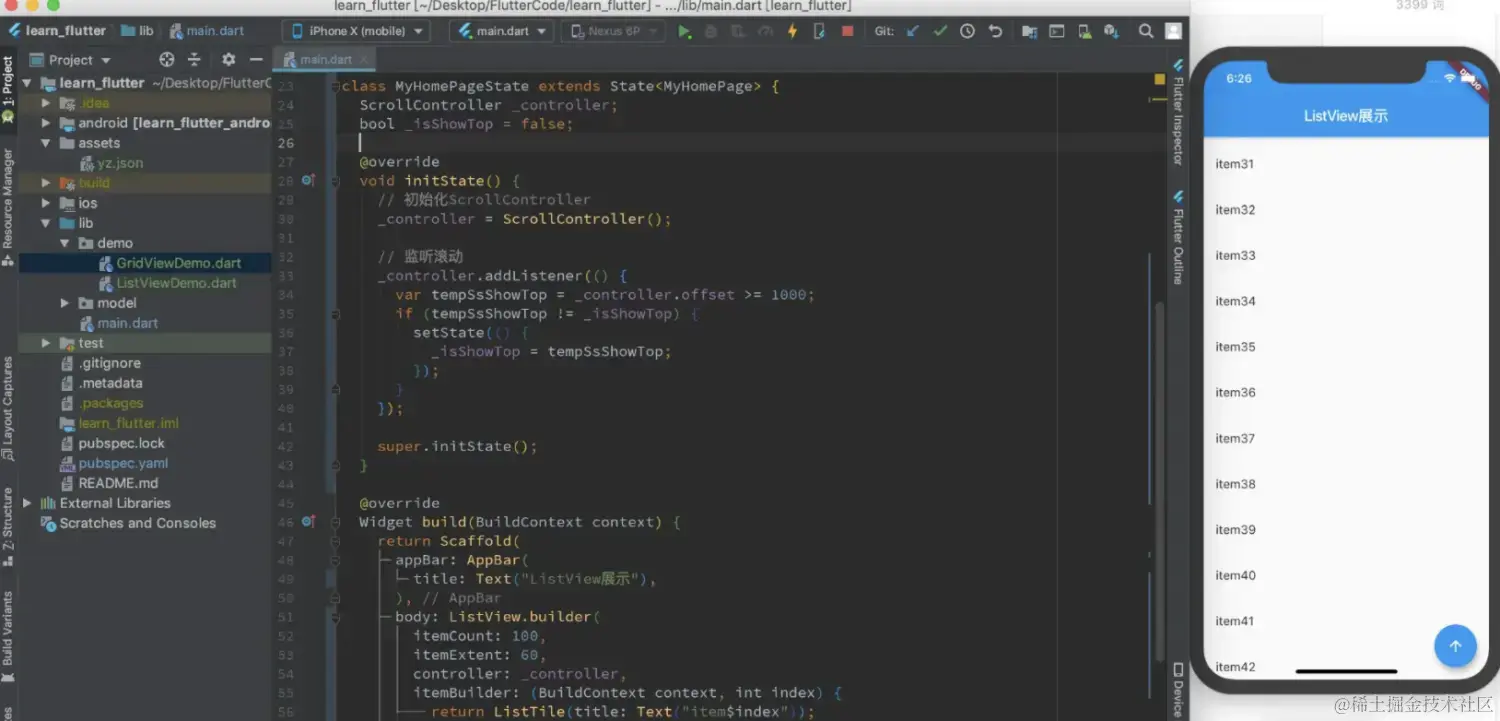1500x721 pixels.
Task: Hide the Project panel with minus icon
Action: click(256, 60)
